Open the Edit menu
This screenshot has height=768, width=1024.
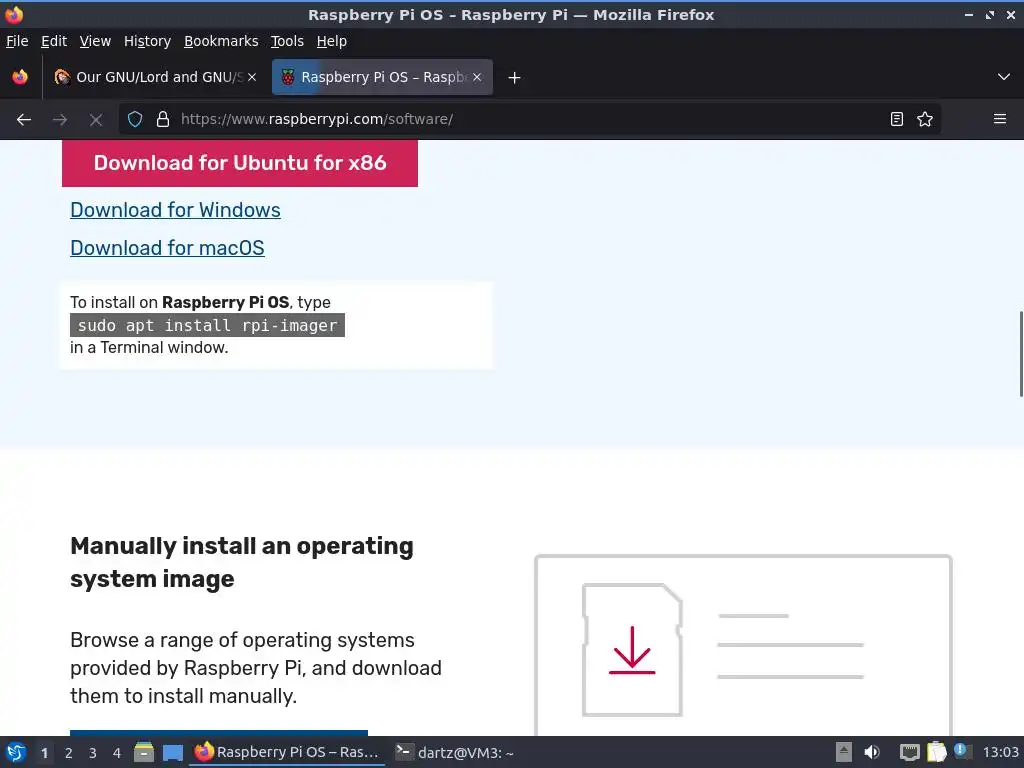pyautogui.click(x=54, y=41)
